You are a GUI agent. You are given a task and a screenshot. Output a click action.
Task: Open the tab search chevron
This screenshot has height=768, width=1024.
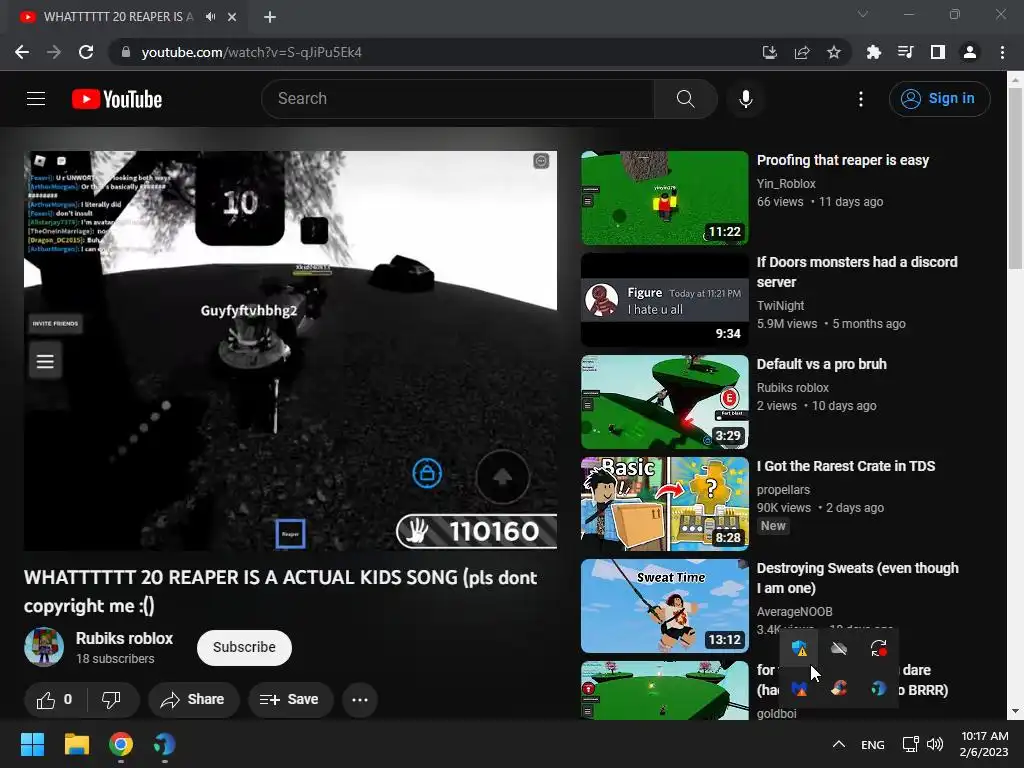click(863, 14)
